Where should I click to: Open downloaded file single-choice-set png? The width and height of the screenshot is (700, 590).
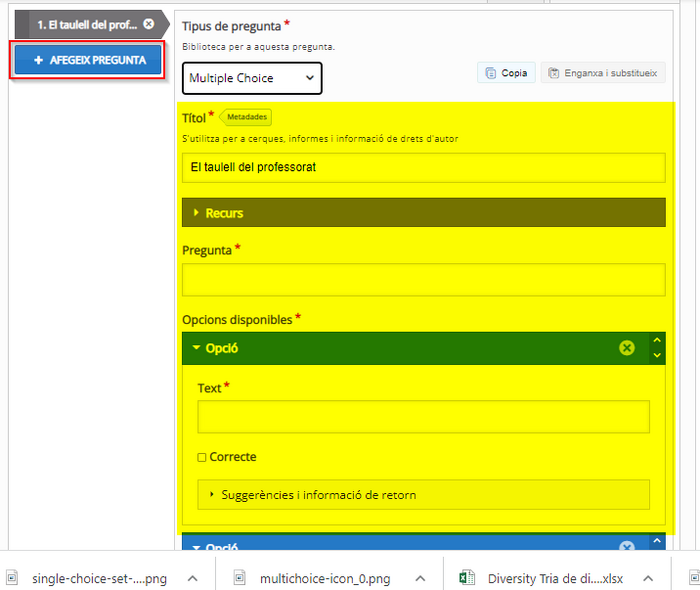(99, 578)
